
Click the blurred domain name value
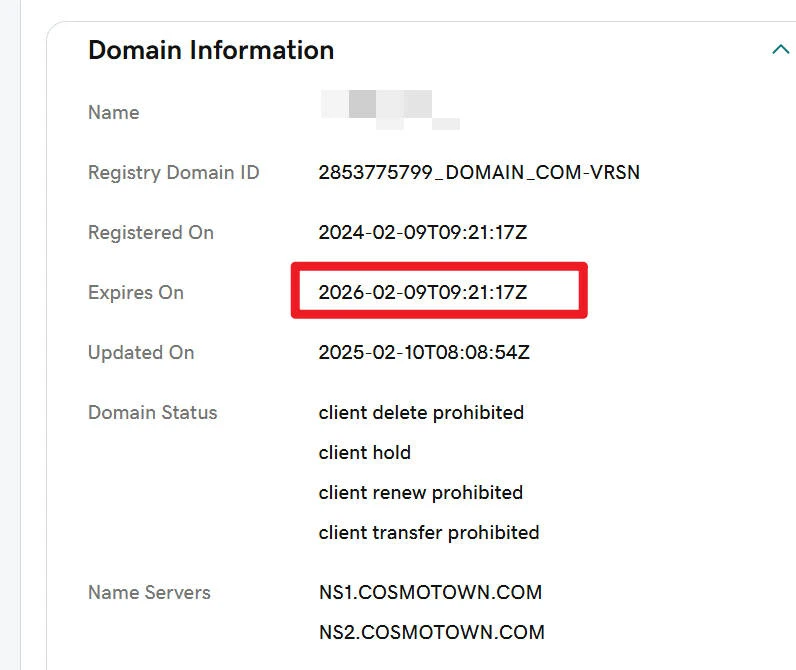(388, 109)
